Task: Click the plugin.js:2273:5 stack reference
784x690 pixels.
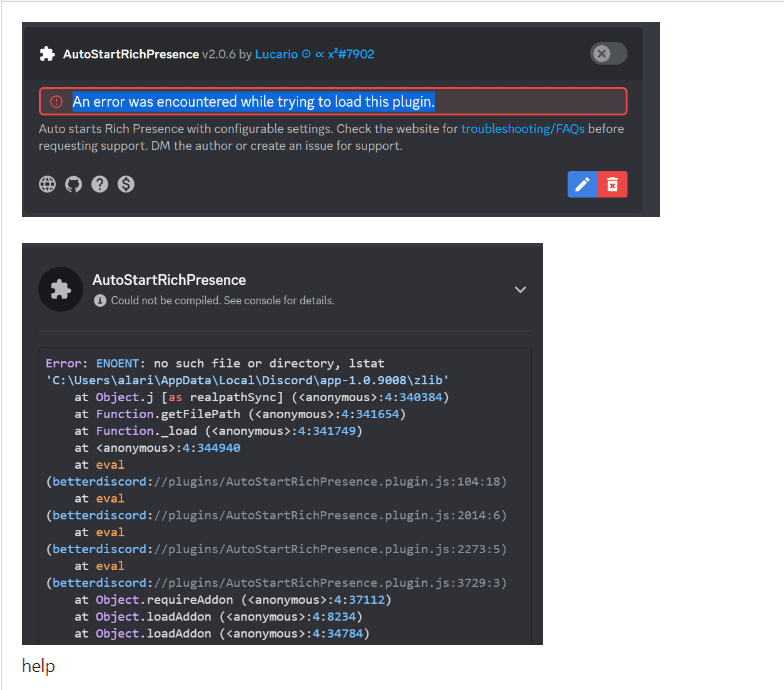Action: 276,549
